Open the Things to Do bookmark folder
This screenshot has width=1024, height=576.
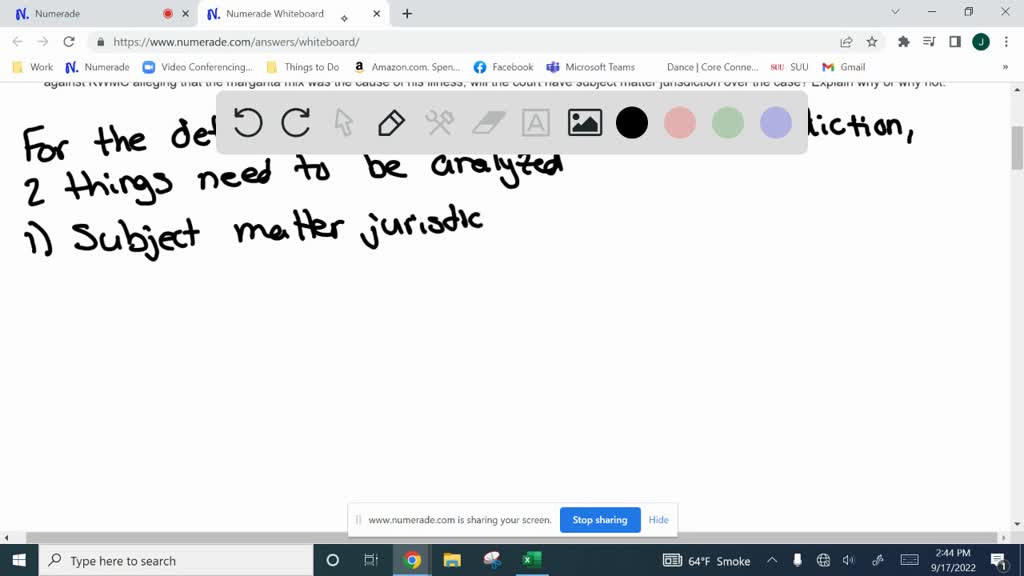click(x=303, y=67)
